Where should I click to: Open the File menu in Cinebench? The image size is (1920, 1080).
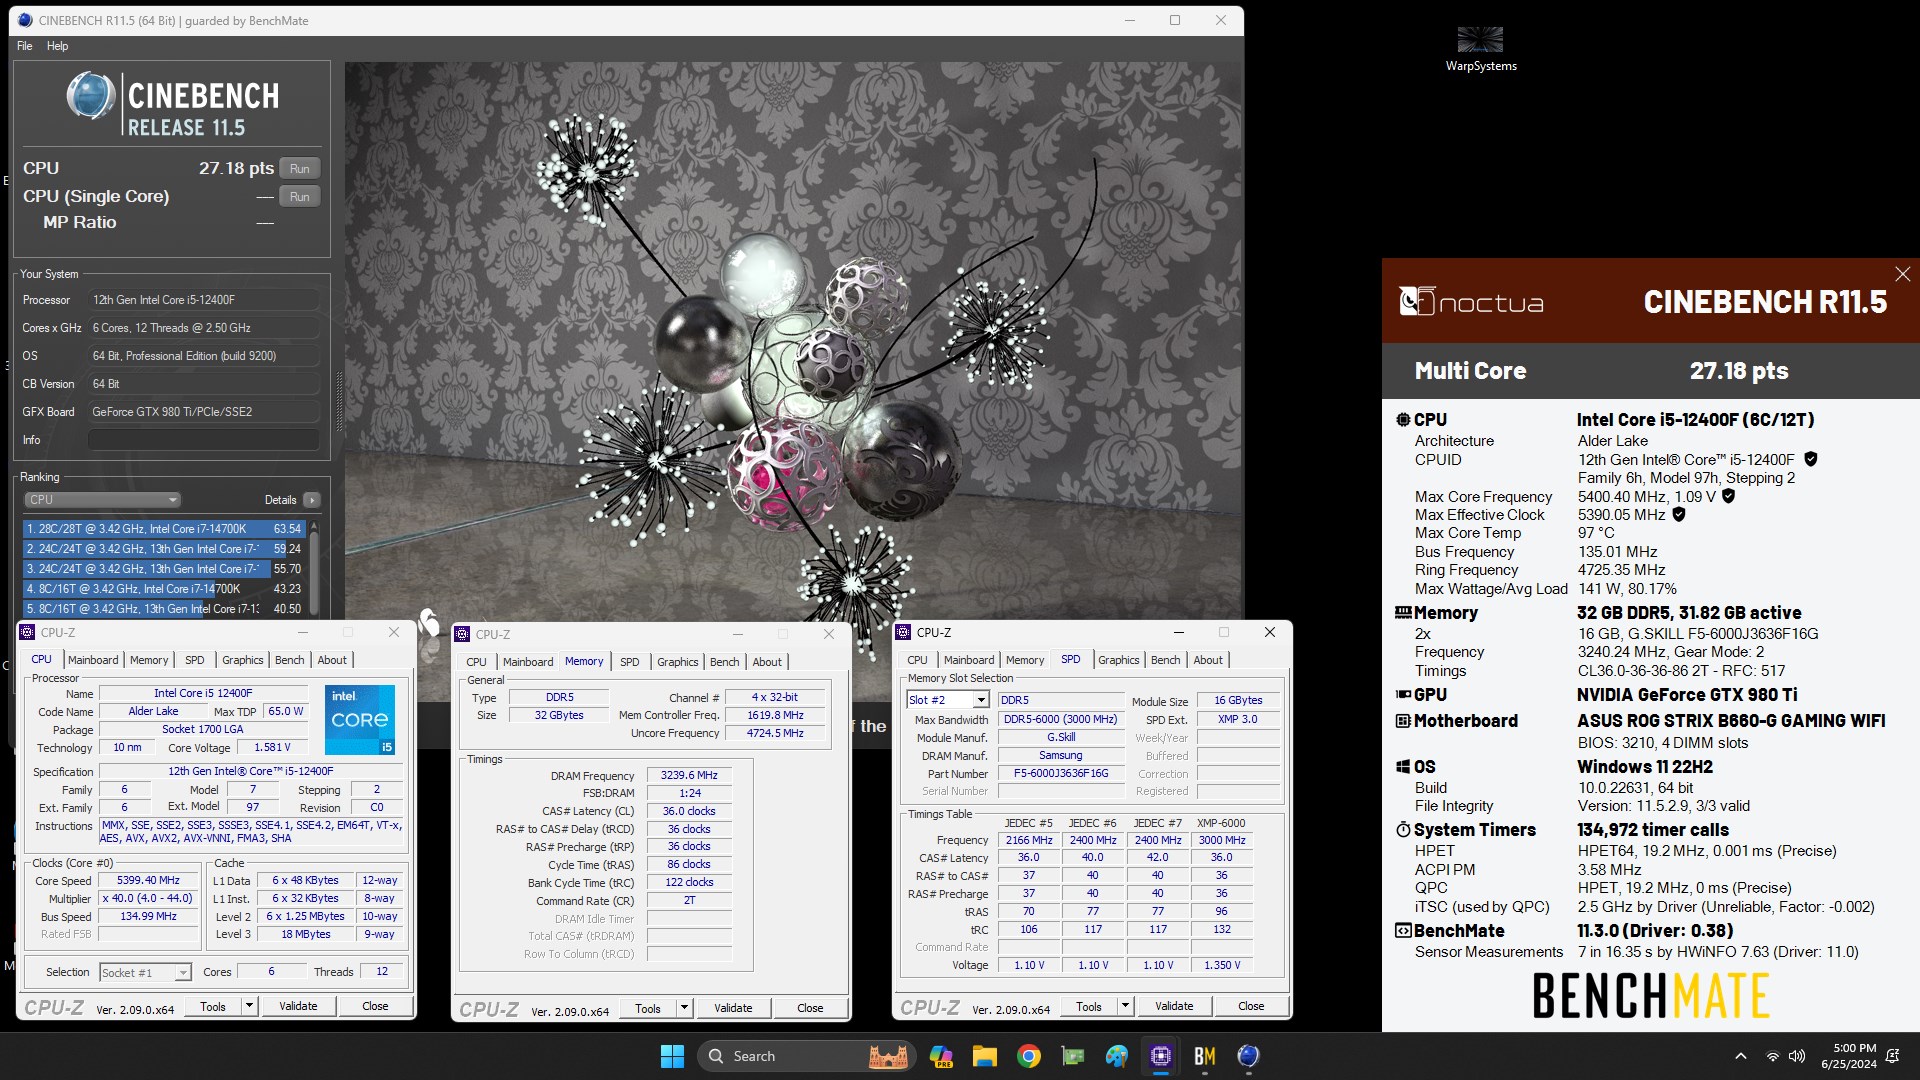coord(25,46)
